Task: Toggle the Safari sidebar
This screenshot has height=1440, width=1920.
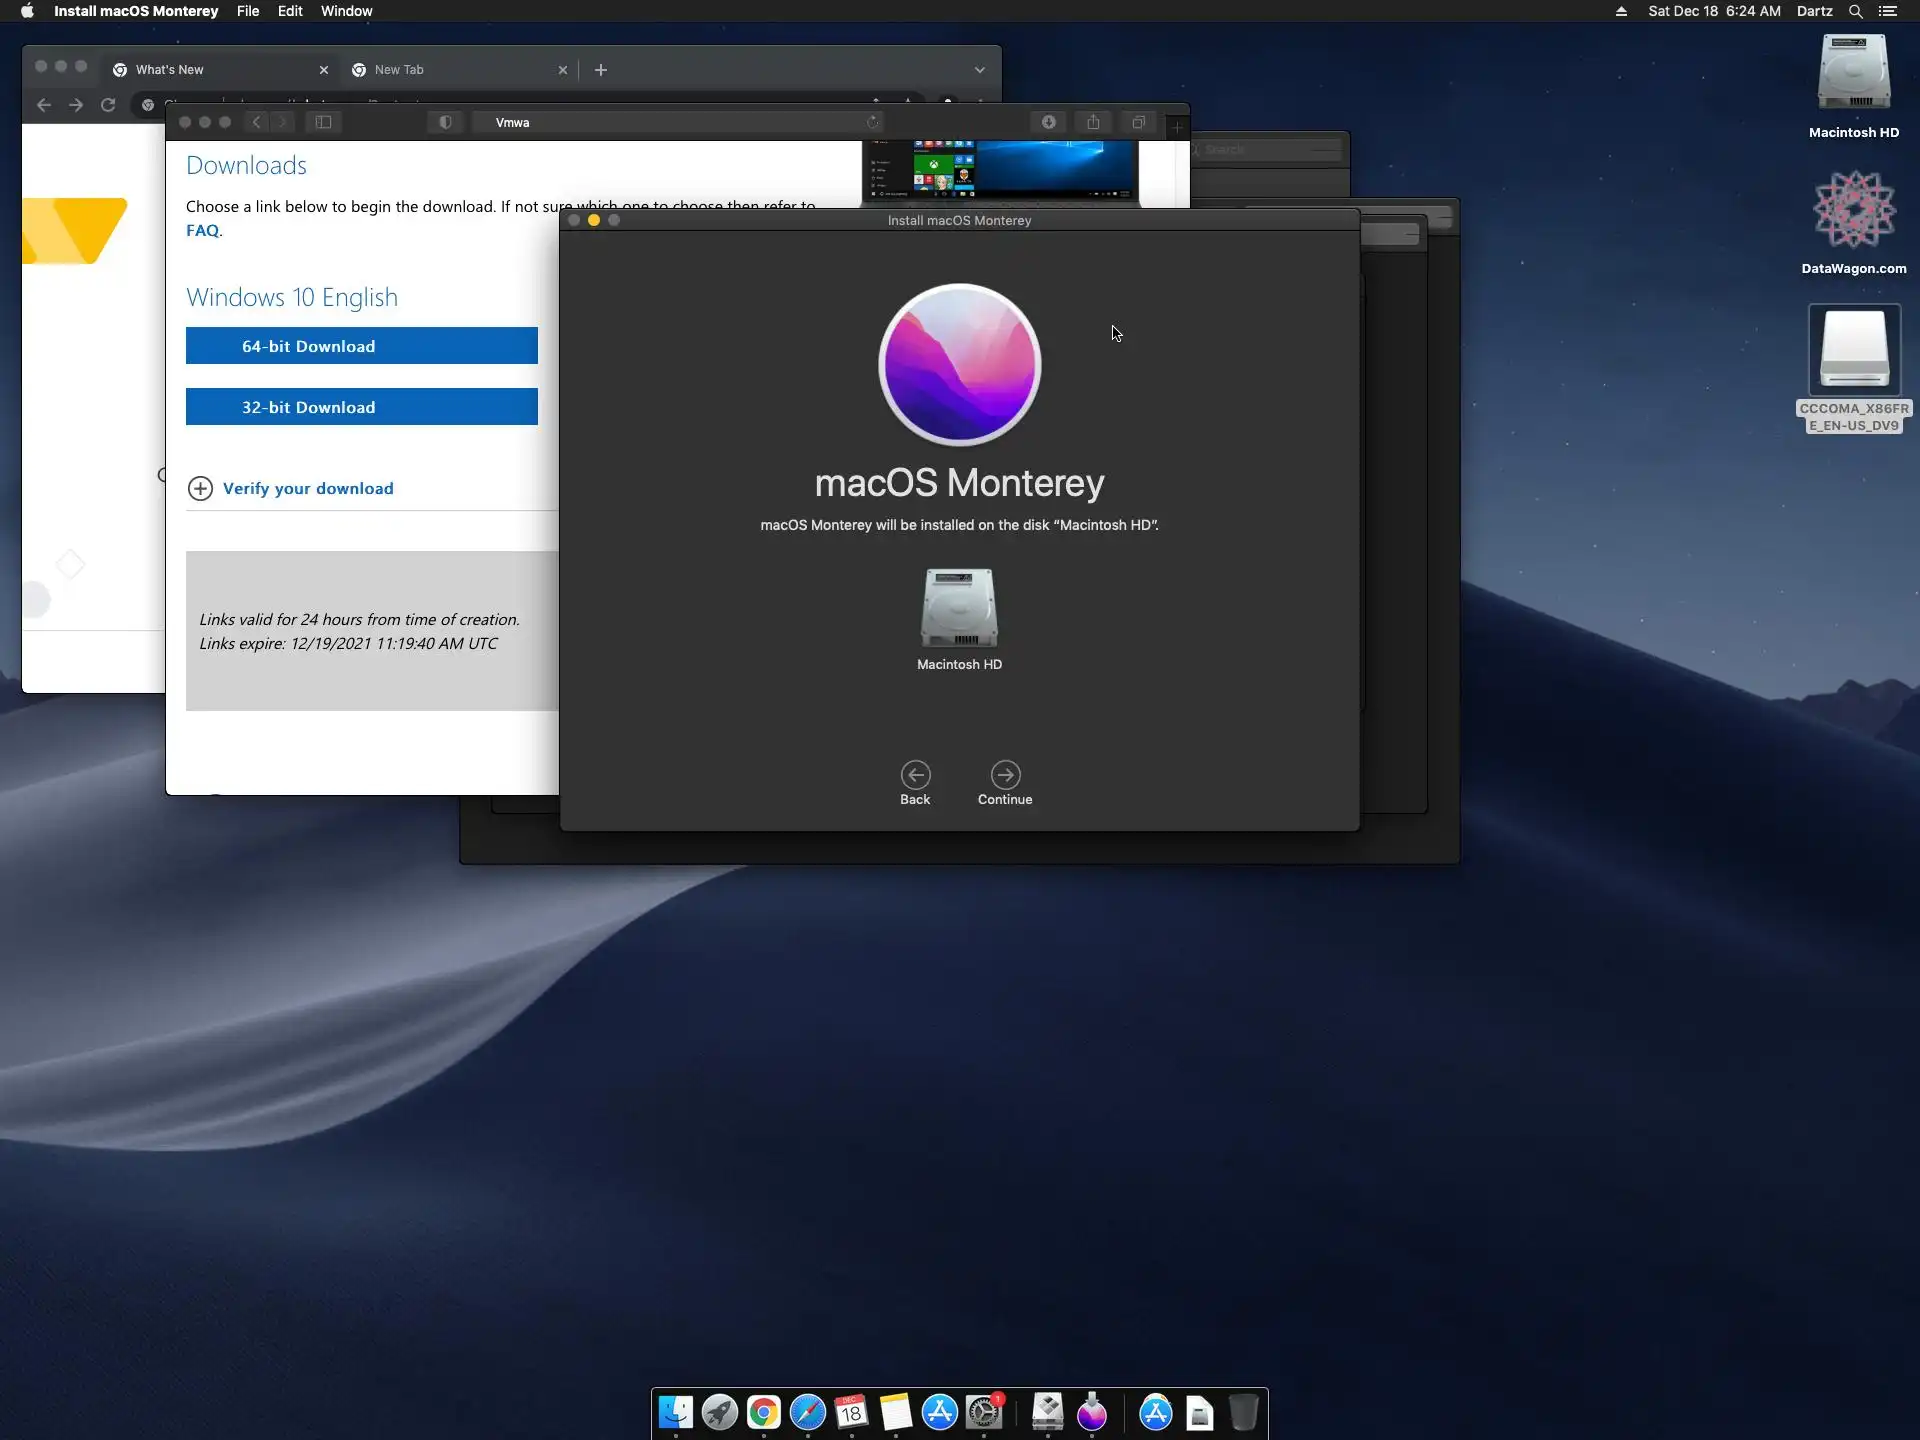Action: click(323, 122)
